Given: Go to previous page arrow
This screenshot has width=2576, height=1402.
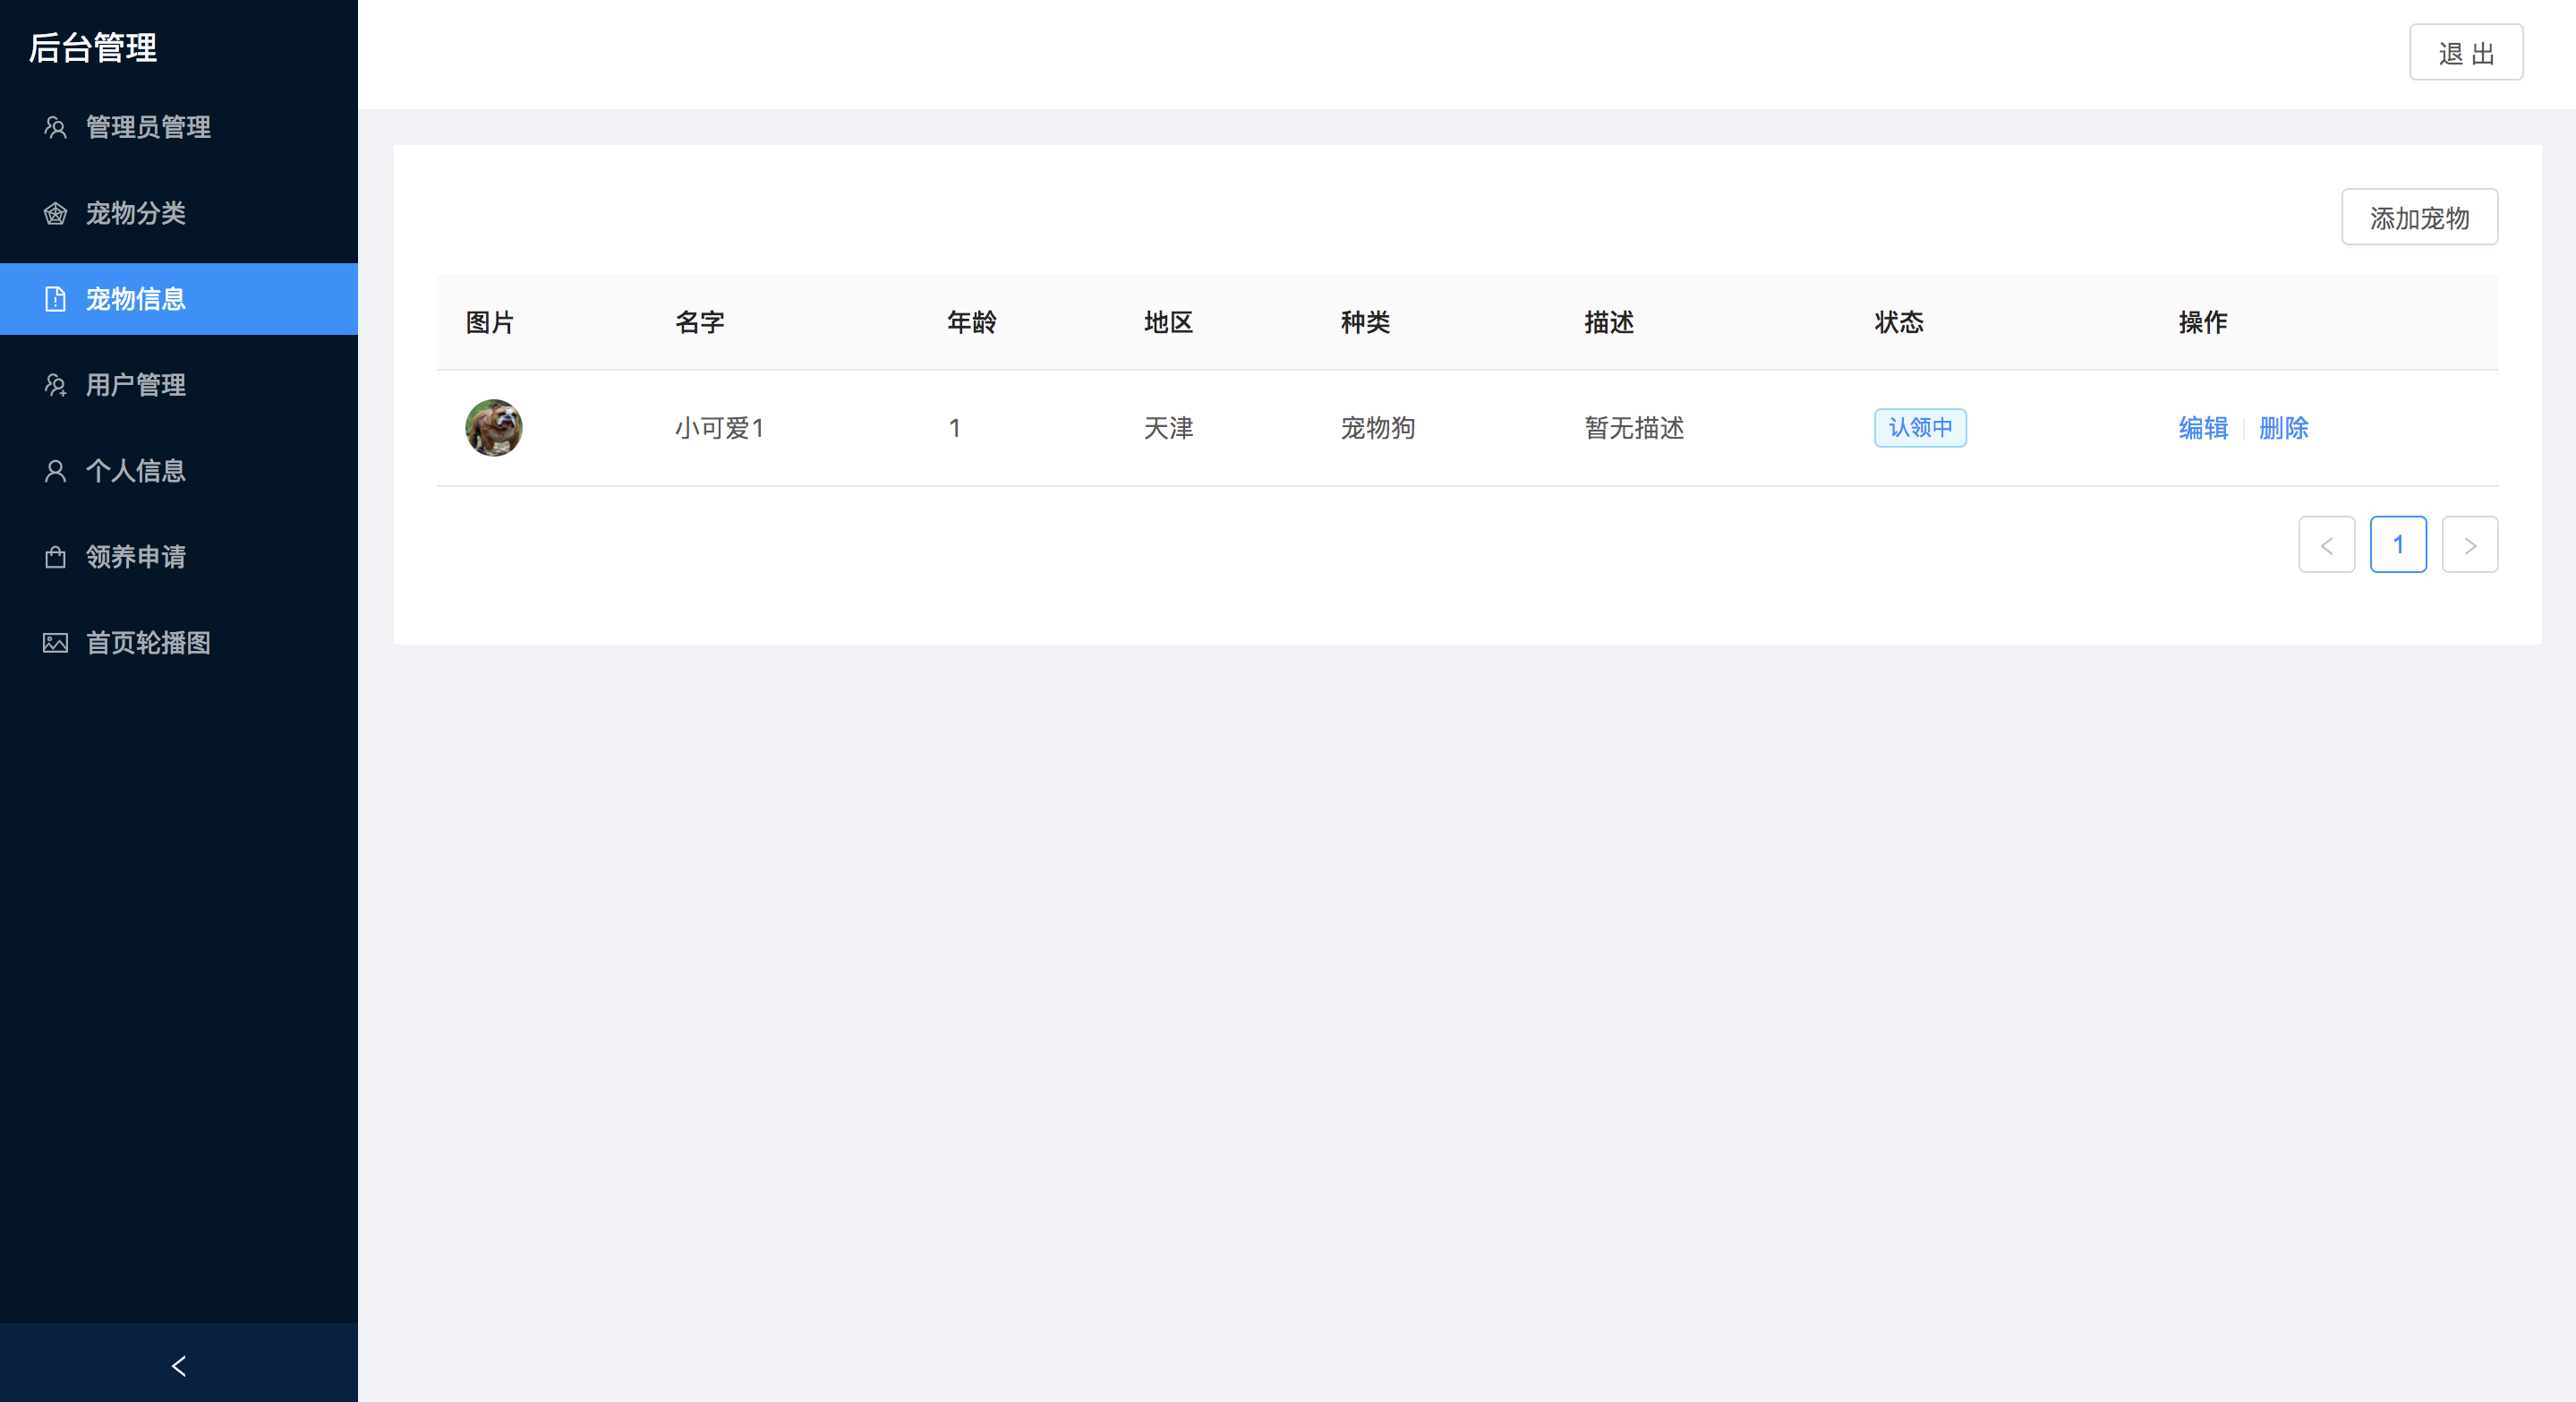Looking at the screenshot, I should coord(2326,545).
